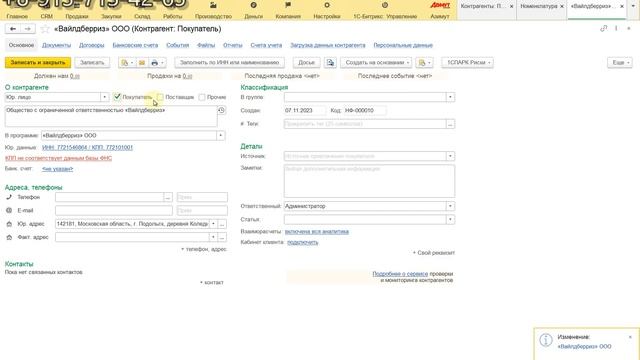The width and height of the screenshot is (640, 360).
Task: Expand the Юр. адрес dropdown arrow
Action: [213, 224]
